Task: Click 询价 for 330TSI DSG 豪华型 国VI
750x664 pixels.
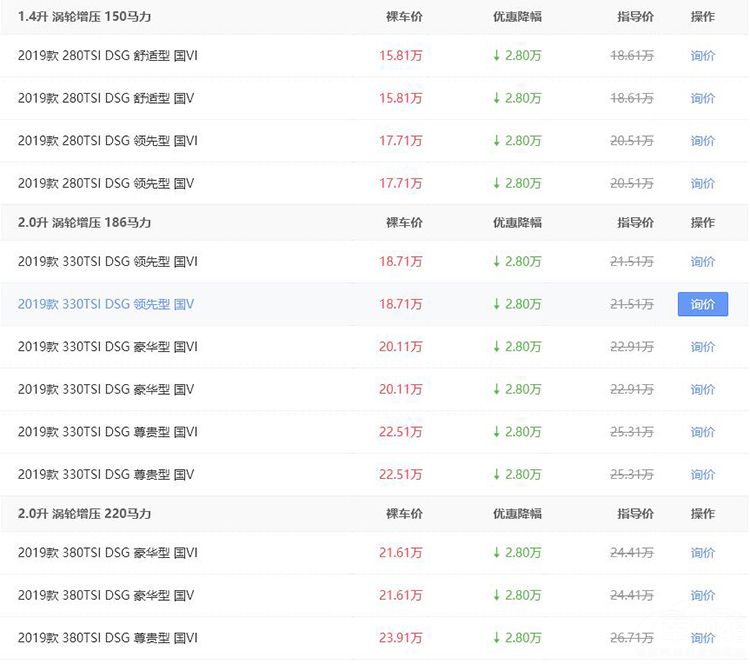Action: click(x=702, y=346)
